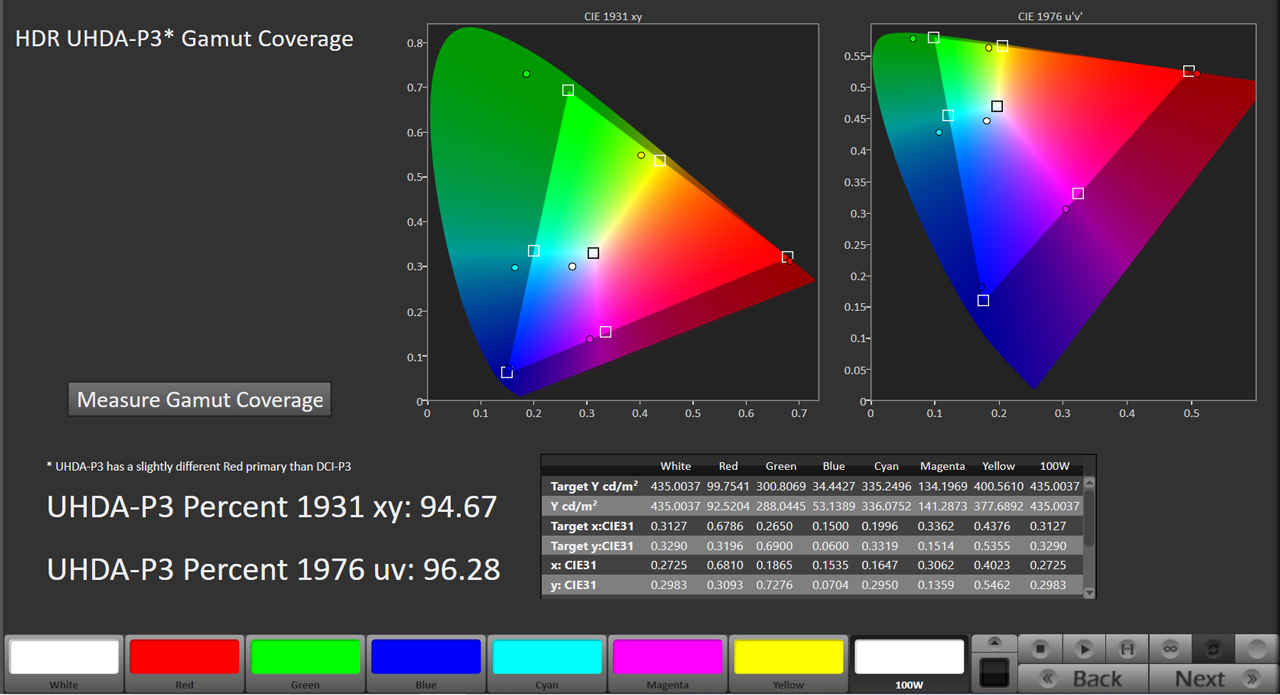Viewport: 1280px width, 695px height.
Task: Click the blank round icon above Next
Action: tap(1256, 648)
